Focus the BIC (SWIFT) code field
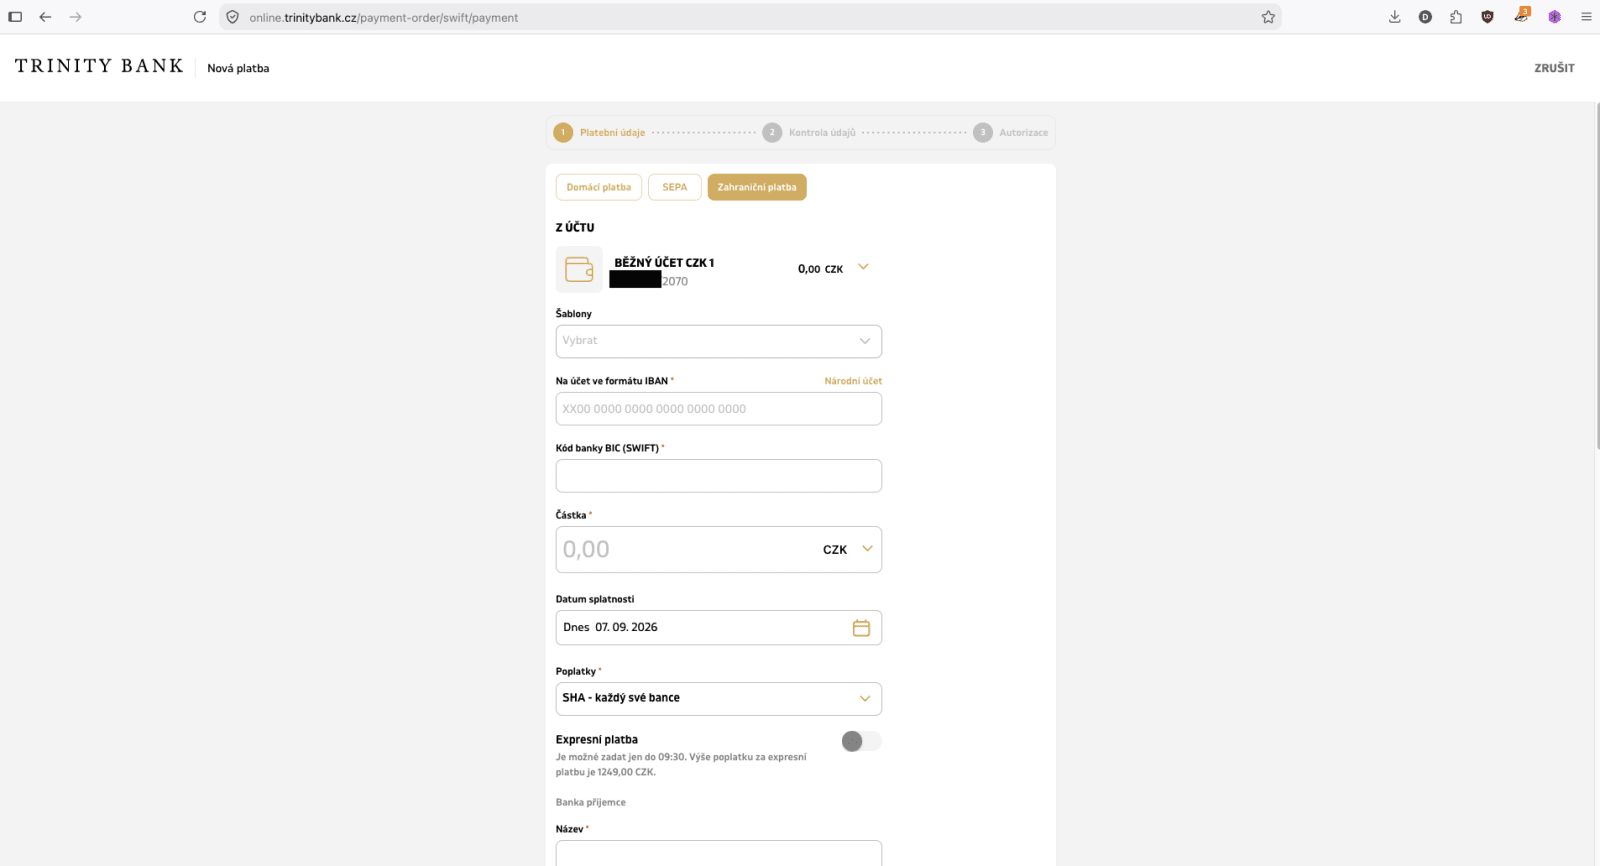This screenshot has width=1600, height=866. point(719,476)
